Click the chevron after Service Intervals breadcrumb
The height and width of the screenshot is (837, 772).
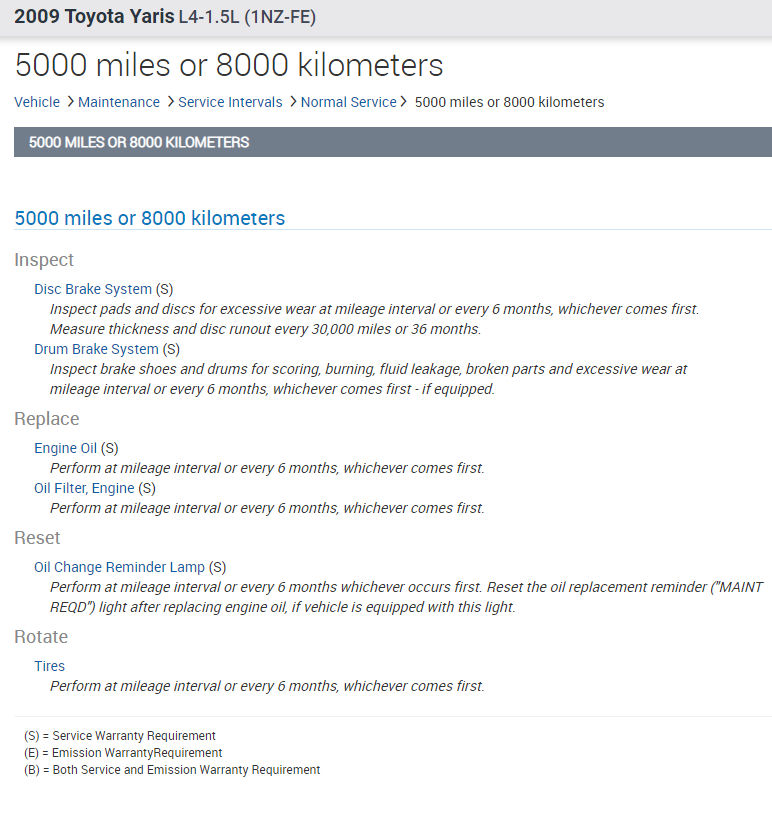292,102
